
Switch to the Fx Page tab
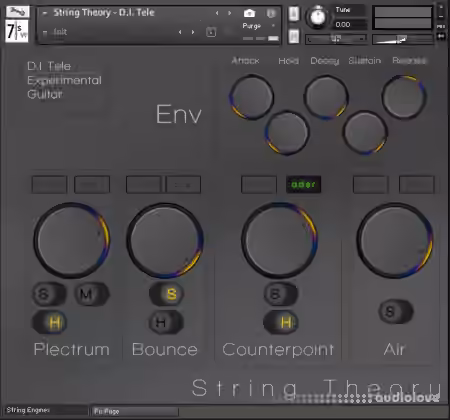[135, 411]
